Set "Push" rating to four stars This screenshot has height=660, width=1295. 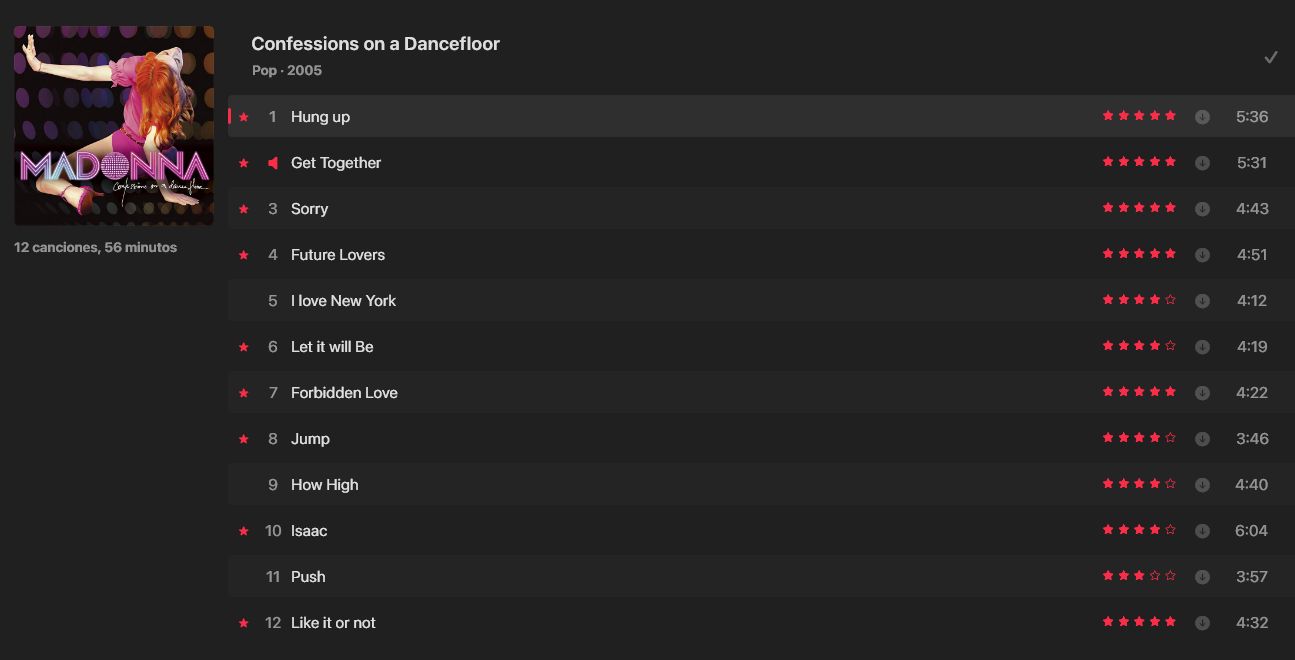click(x=1155, y=576)
